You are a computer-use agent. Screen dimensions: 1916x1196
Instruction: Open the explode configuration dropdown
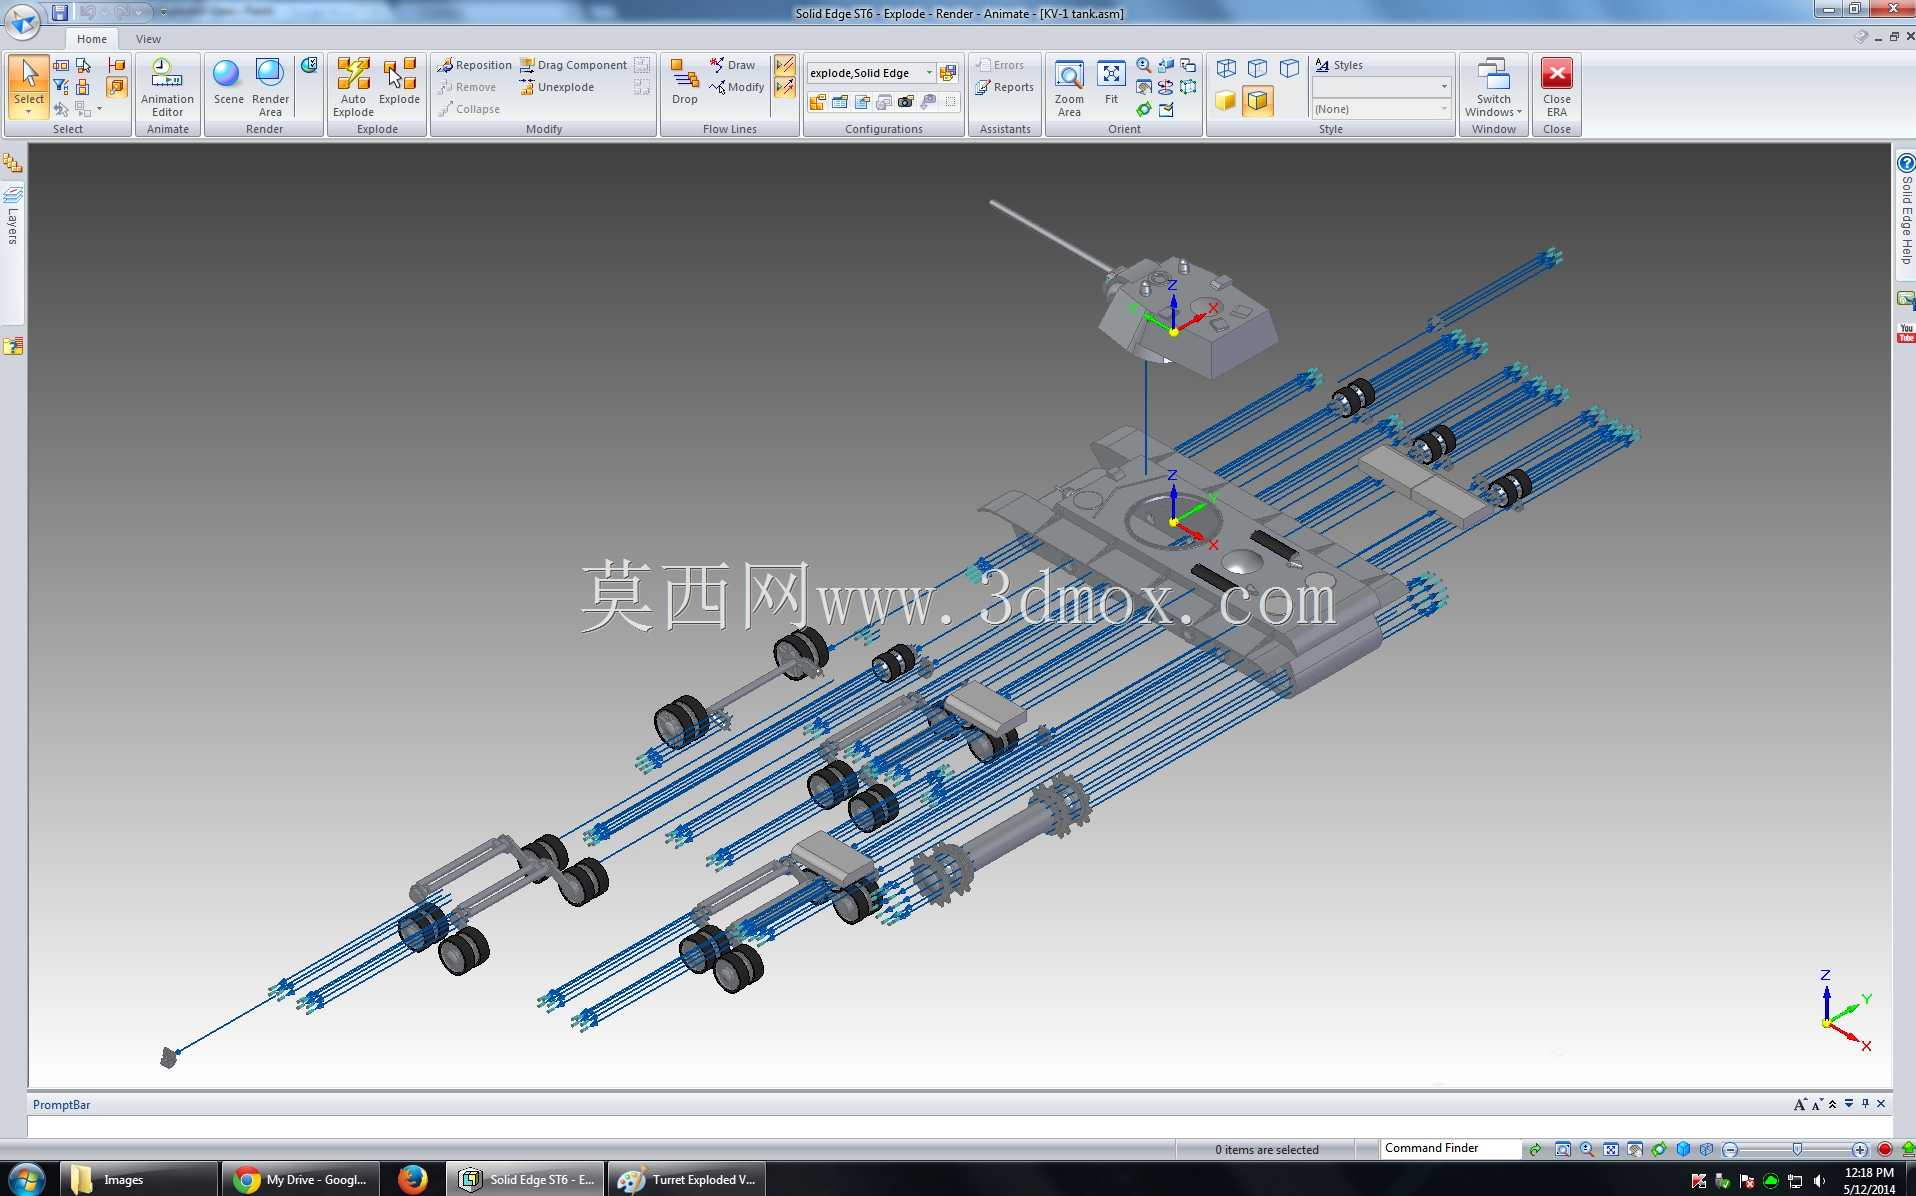point(930,72)
